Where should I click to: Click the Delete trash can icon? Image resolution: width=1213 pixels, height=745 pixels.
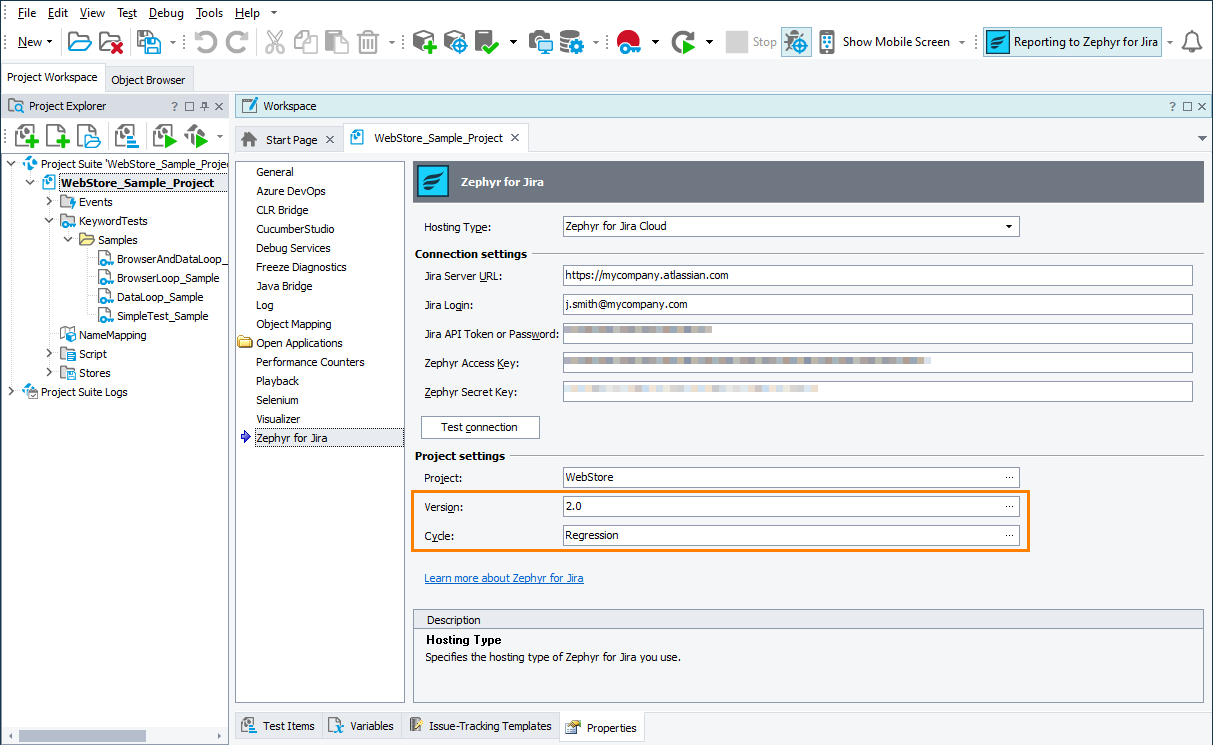(368, 42)
